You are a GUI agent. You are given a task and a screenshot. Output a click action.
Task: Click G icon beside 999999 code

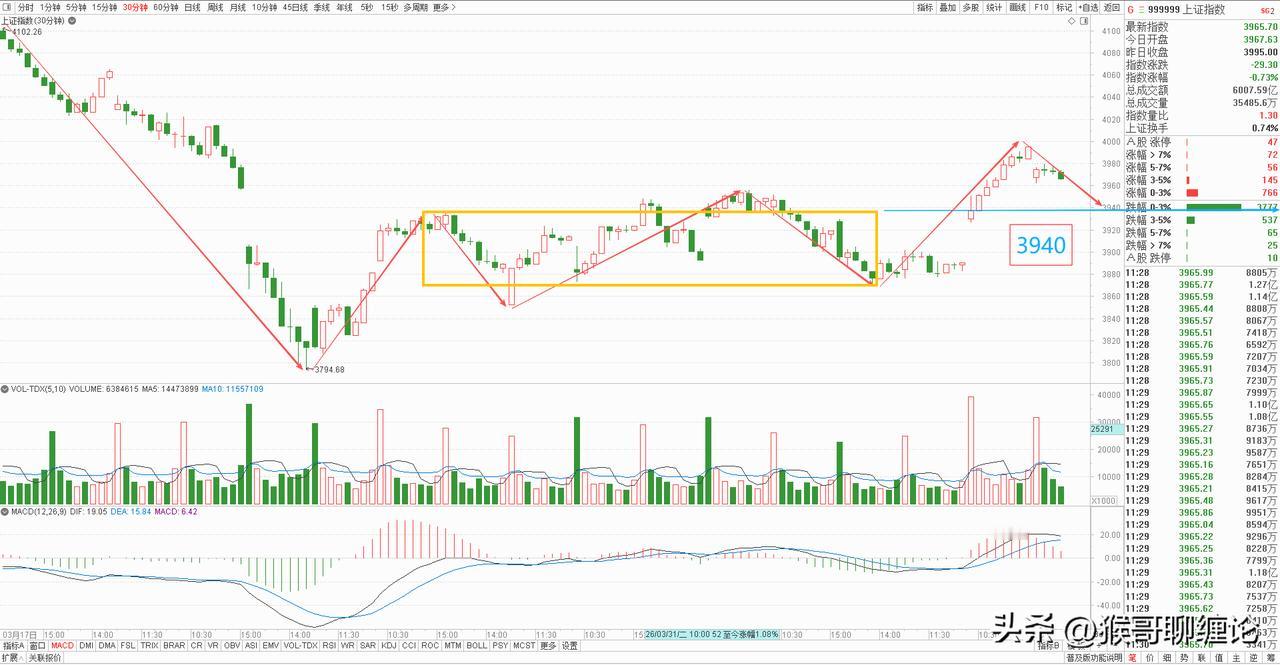1131,10
